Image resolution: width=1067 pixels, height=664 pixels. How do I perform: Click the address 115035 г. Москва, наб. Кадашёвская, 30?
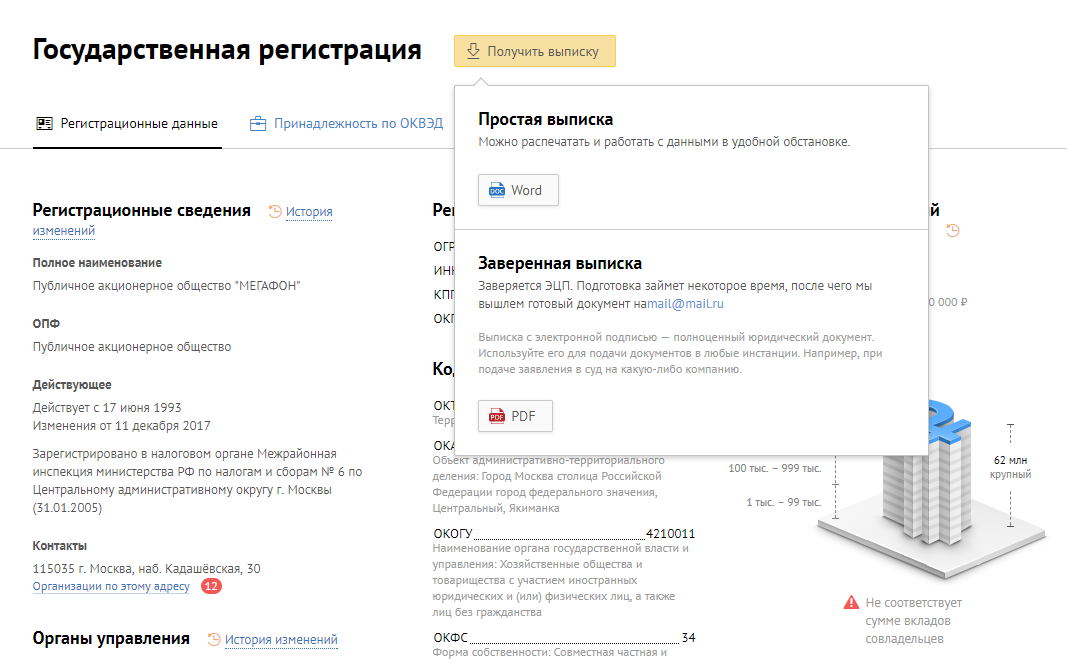click(146, 569)
